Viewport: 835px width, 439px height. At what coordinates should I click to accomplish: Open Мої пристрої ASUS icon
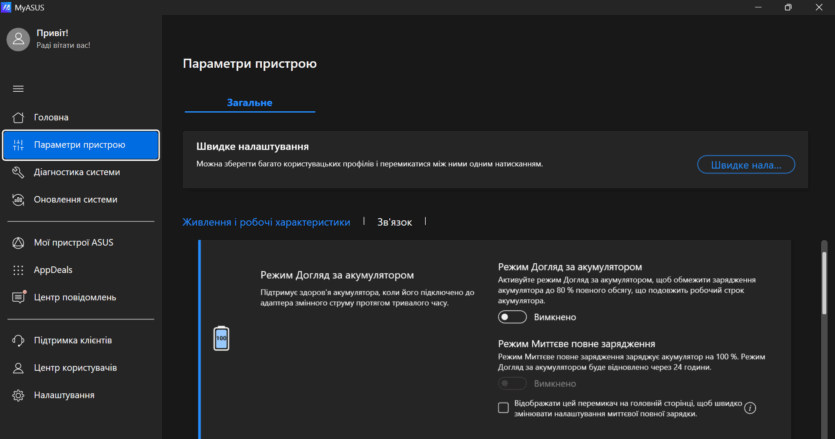(x=17, y=242)
